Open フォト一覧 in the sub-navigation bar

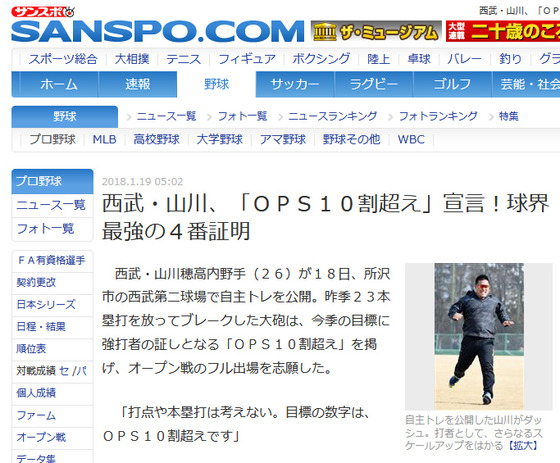point(242,116)
